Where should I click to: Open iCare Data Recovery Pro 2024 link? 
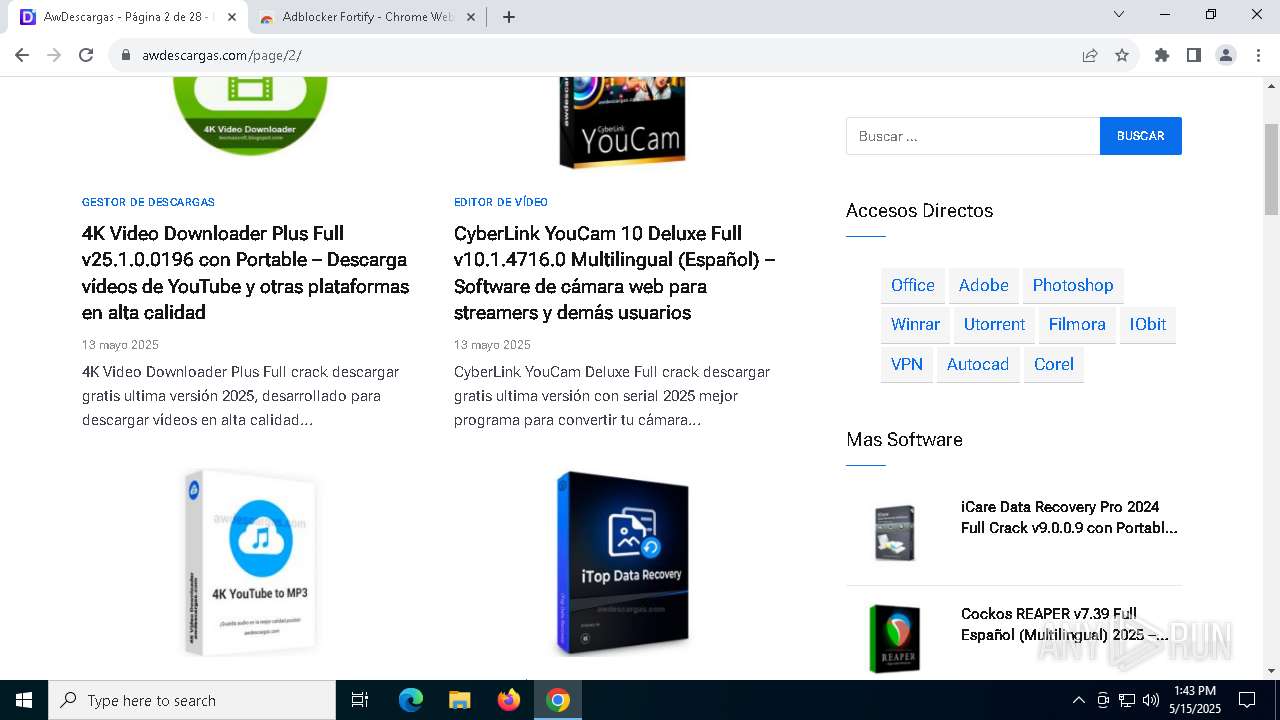[x=1070, y=517]
